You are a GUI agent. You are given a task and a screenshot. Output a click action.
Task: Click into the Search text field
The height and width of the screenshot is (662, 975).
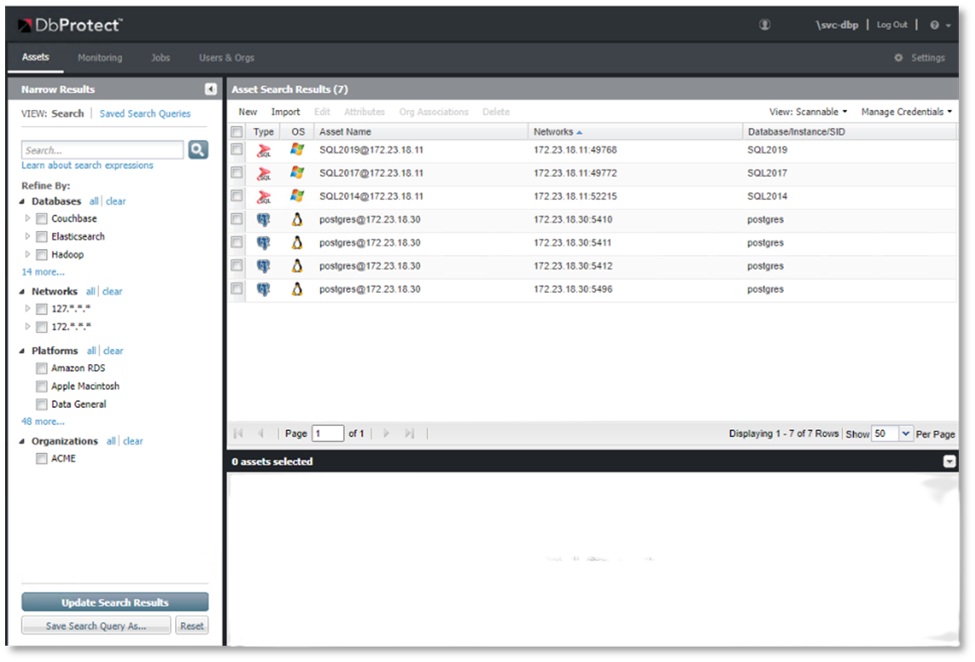click(x=103, y=150)
